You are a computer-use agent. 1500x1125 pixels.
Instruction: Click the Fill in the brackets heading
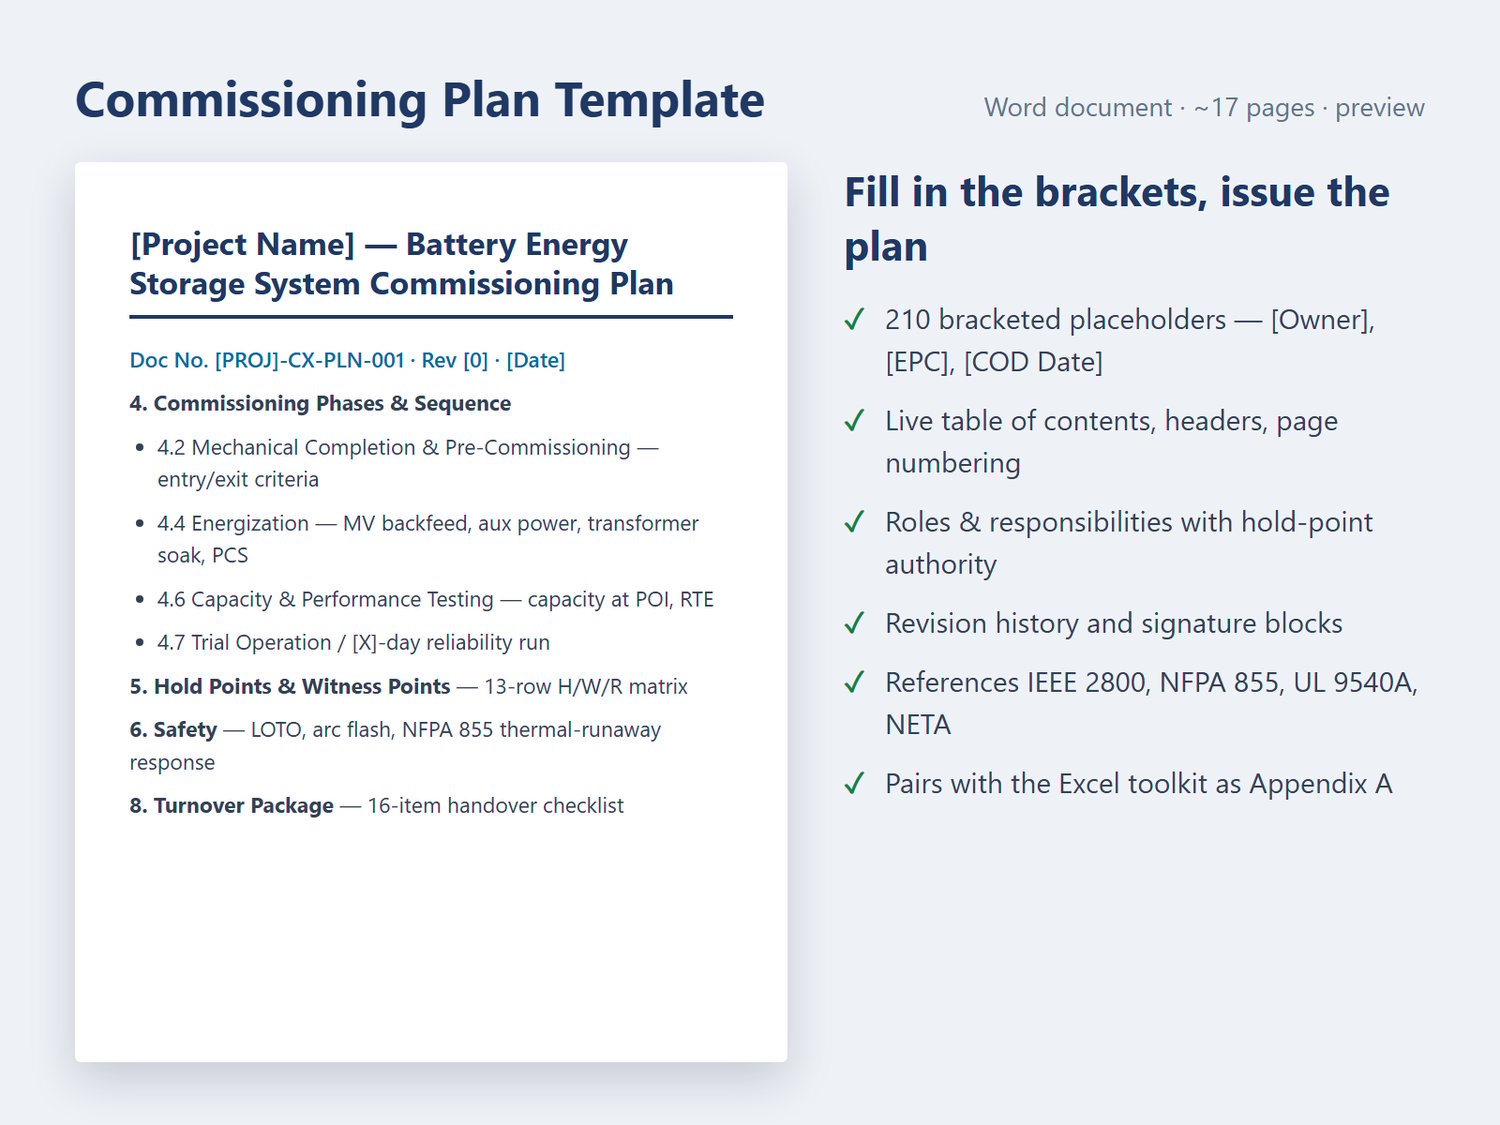click(x=1117, y=219)
